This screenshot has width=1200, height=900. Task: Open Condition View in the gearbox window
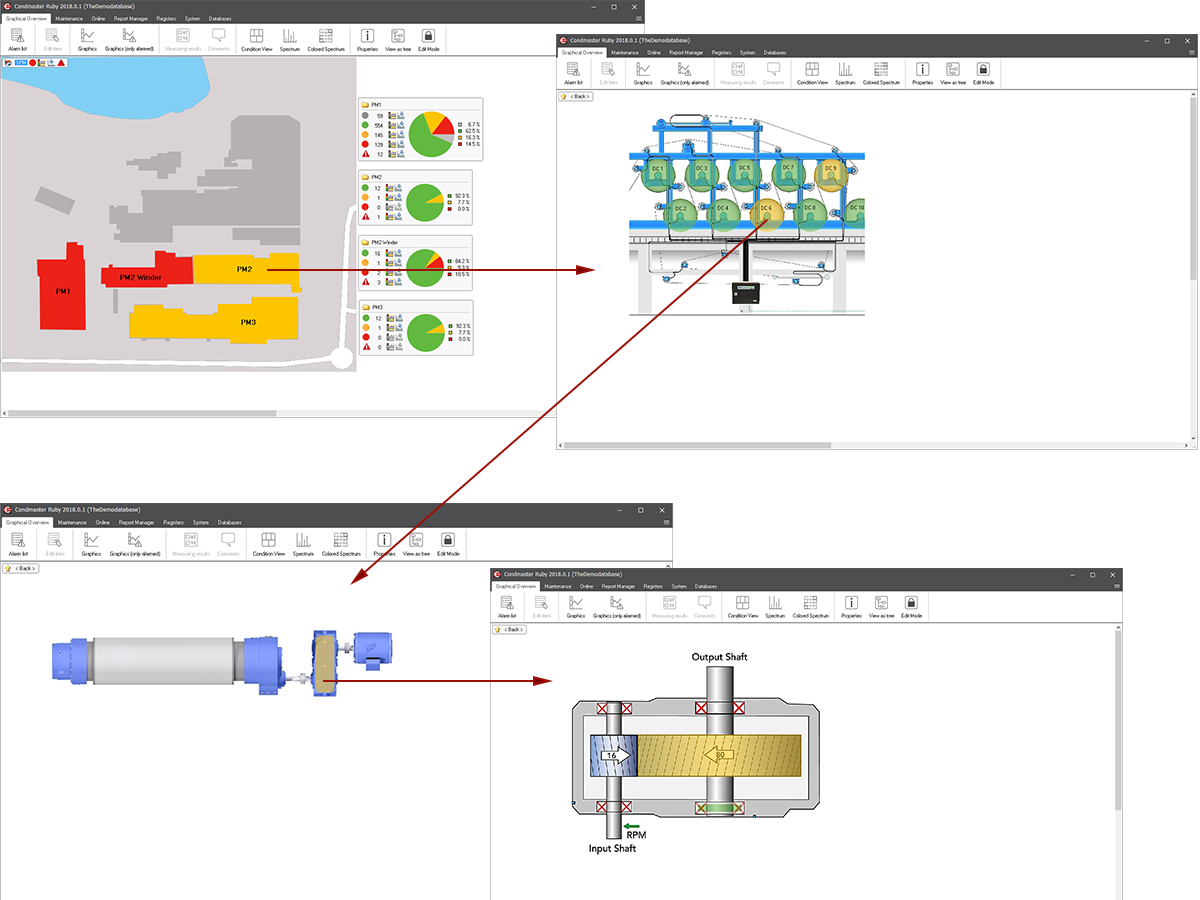(745, 608)
